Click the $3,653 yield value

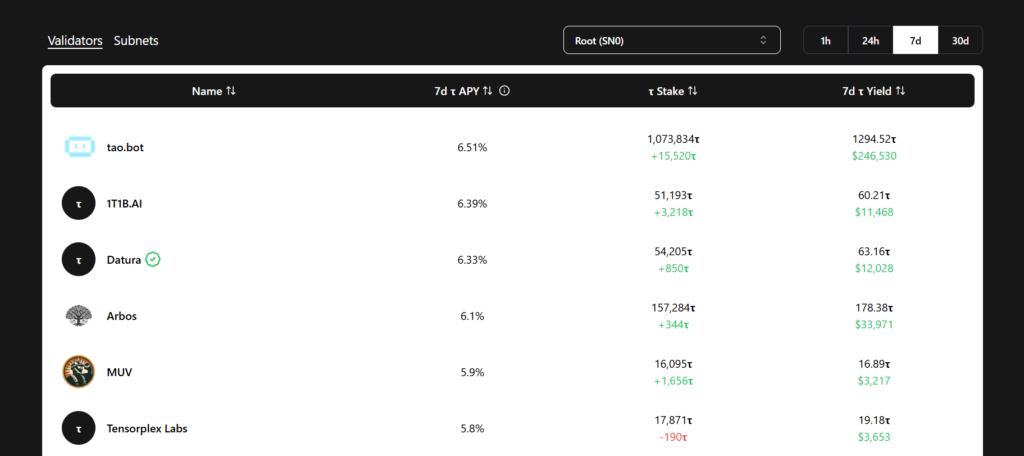coord(874,436)
